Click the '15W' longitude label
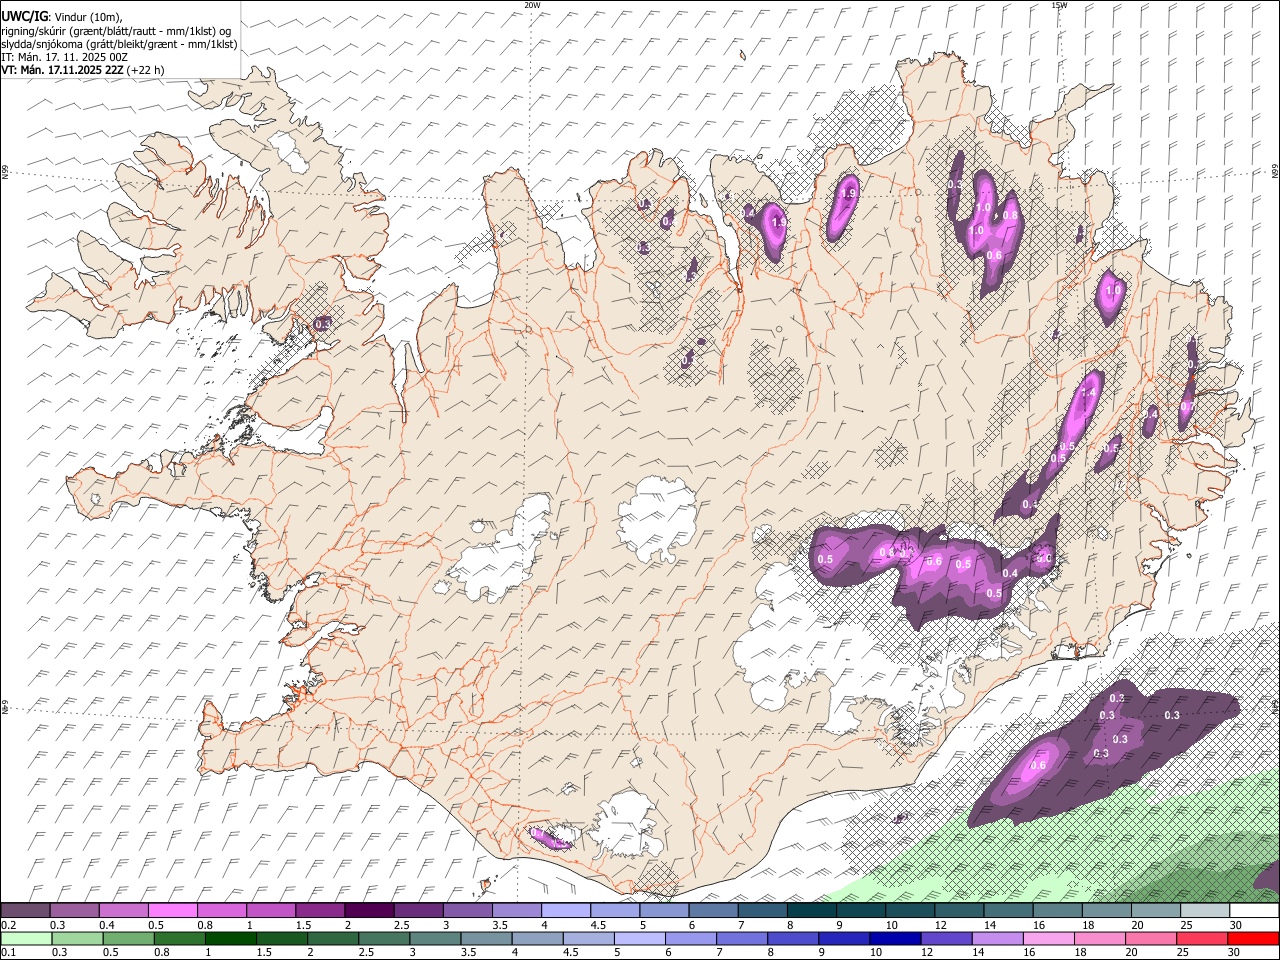This screenshot has height=960, width=1280. (1059, 5)
